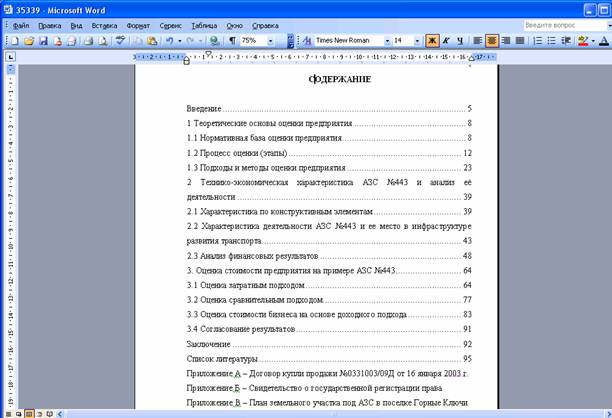Open the Вставка menu
This screenshot has width=612, height=418.
(x=104, y=26)
